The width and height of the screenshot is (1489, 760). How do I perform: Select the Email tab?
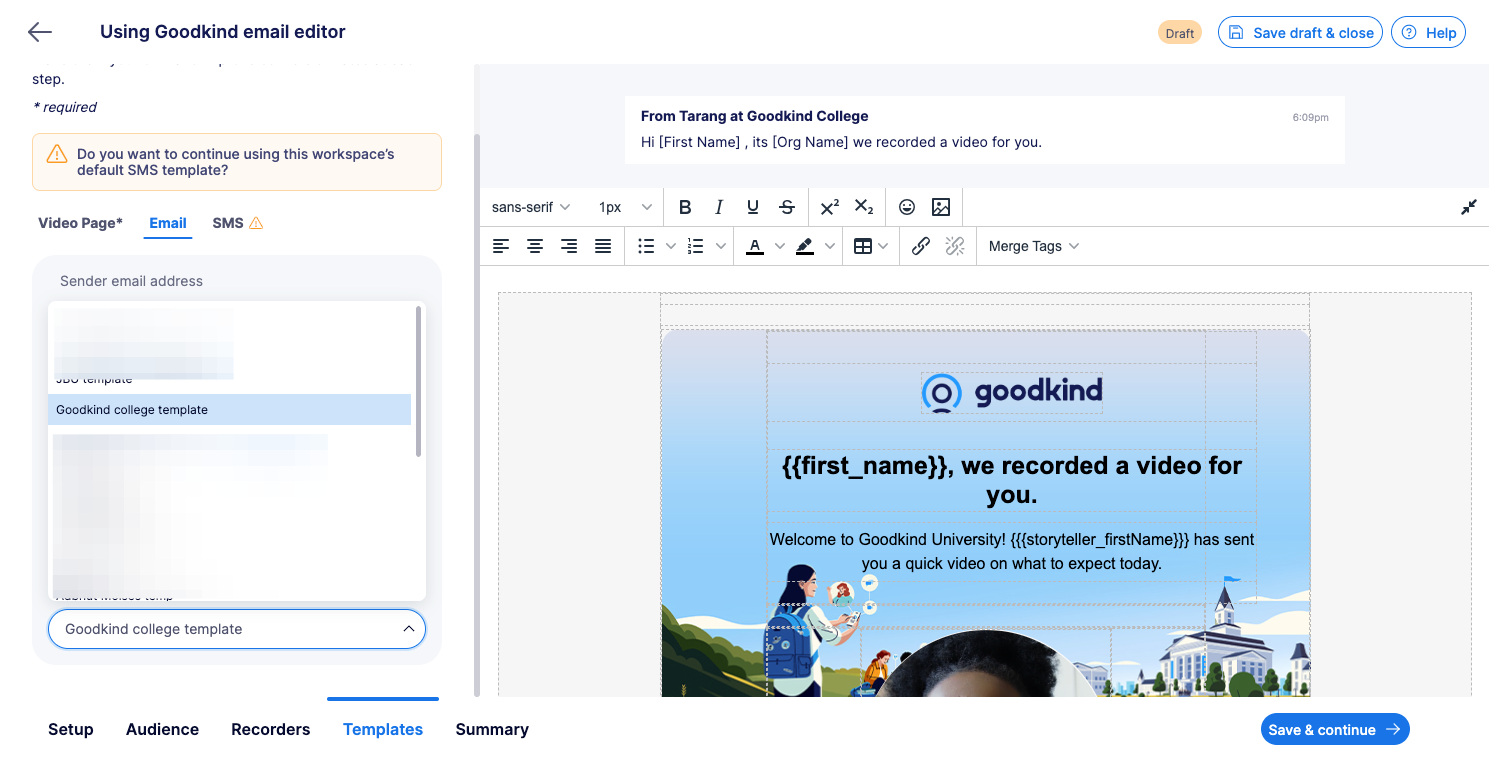pos(168,223)
